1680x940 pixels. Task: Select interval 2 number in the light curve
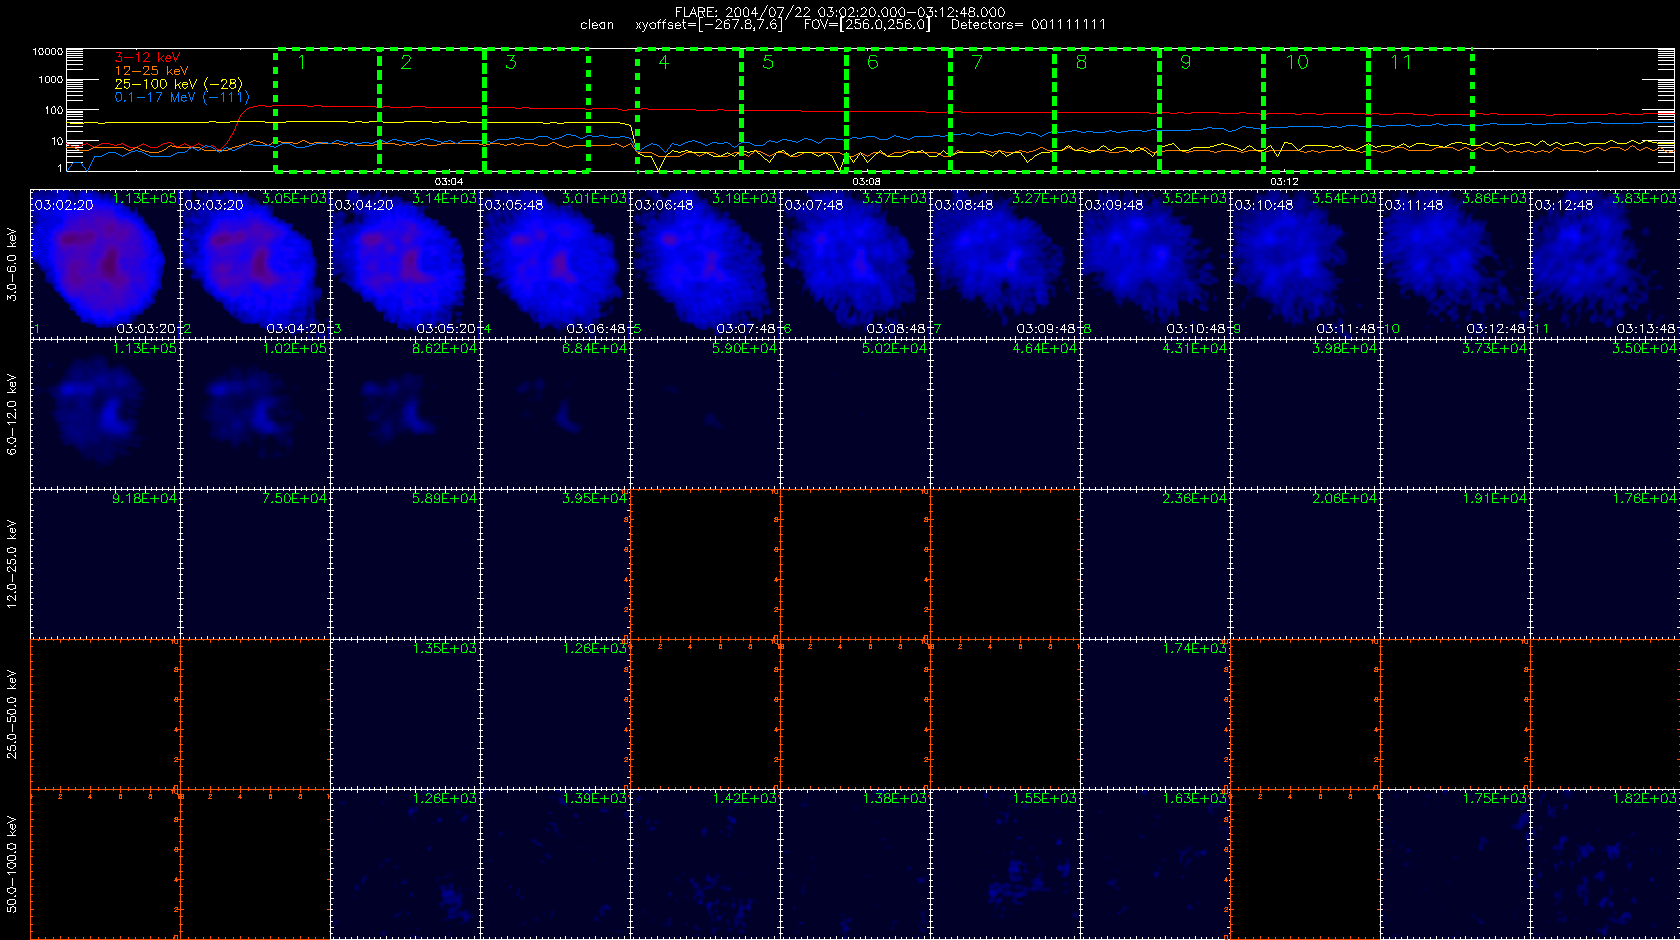(406, 63)
